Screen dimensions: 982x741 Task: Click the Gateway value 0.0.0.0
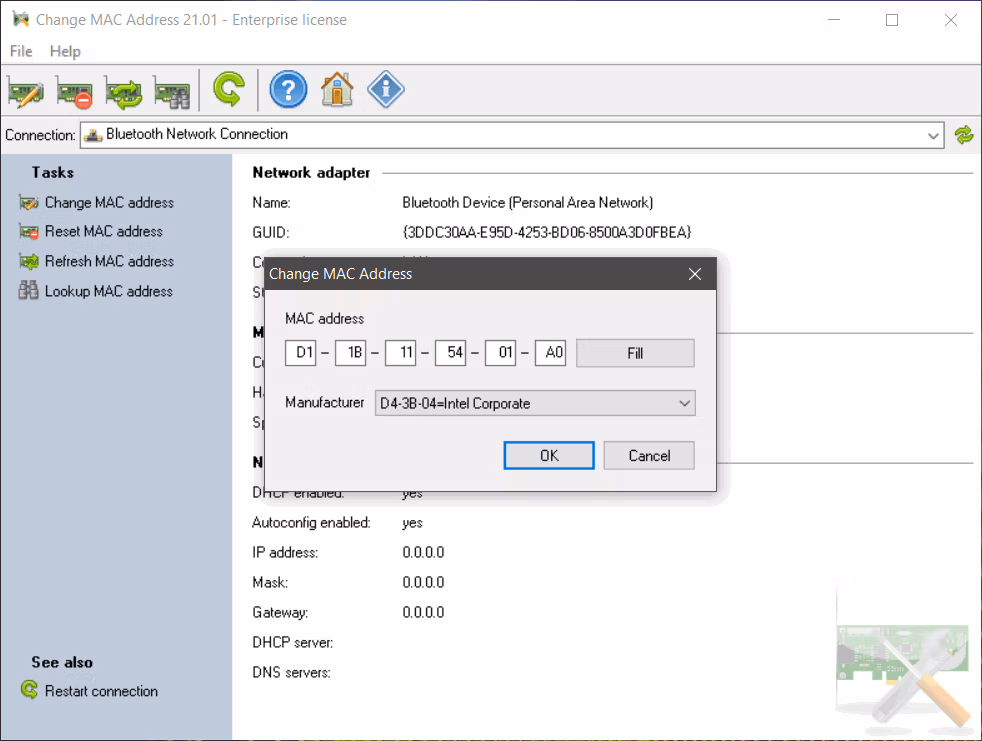click(423, 613)
